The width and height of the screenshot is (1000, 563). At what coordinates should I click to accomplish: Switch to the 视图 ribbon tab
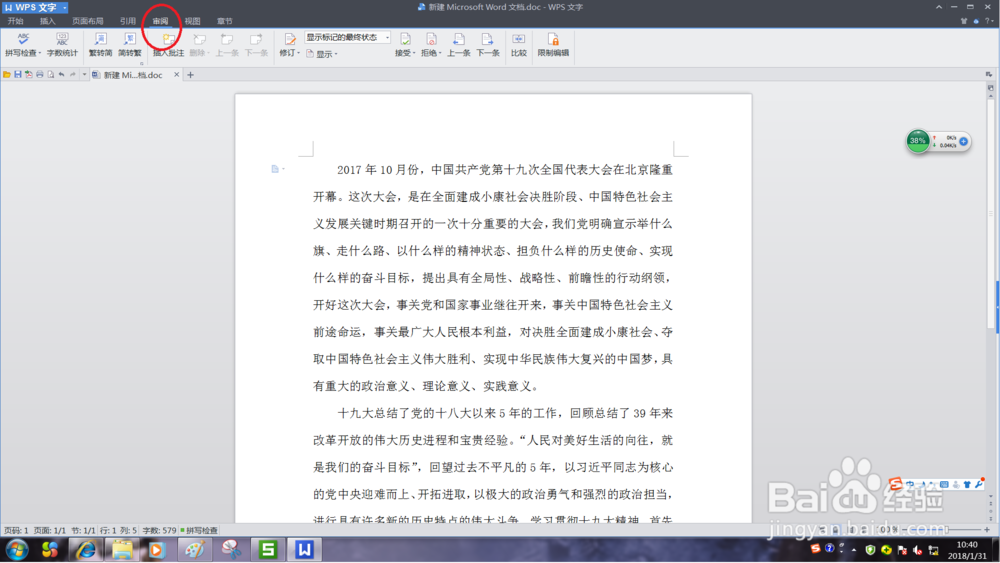192,21
